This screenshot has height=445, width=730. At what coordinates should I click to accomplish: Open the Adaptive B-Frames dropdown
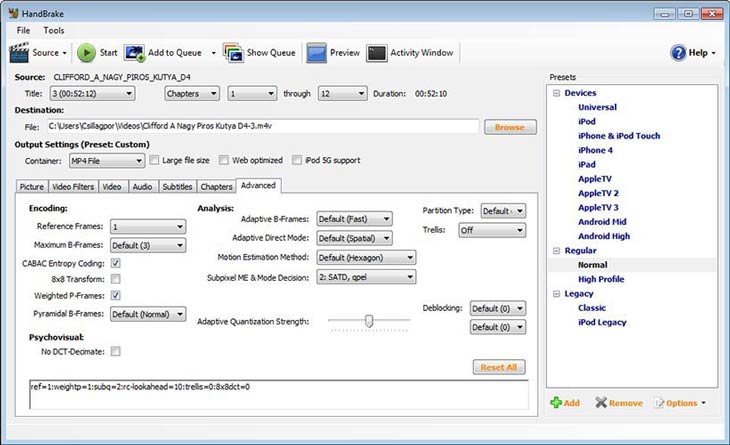click(354, 219)
